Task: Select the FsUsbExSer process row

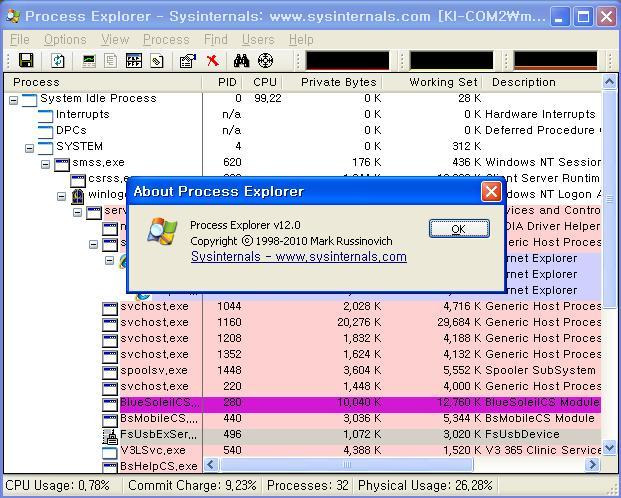Action: (303, 435)
